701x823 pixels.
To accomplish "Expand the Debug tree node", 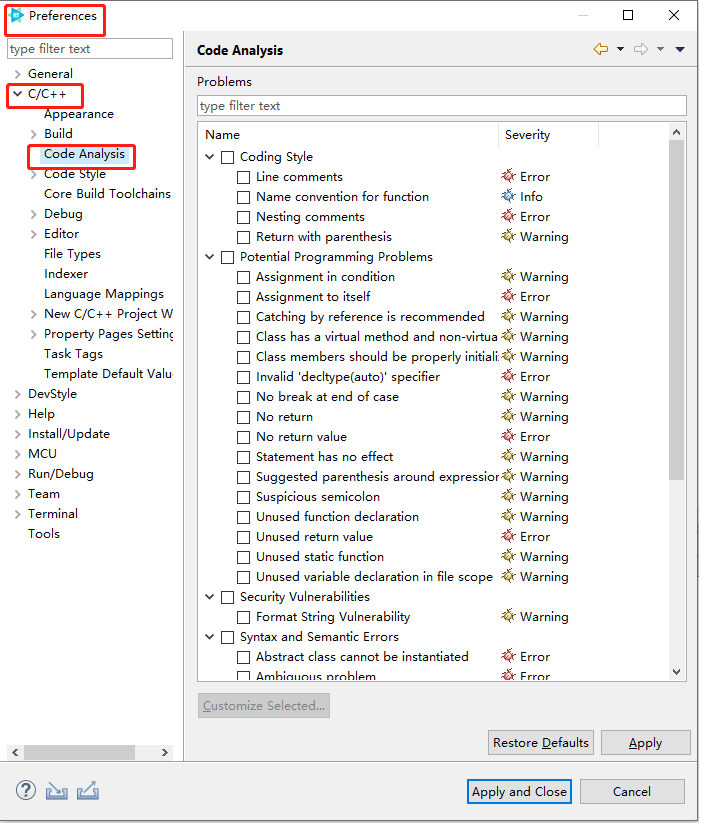I will tap(34, 214).
